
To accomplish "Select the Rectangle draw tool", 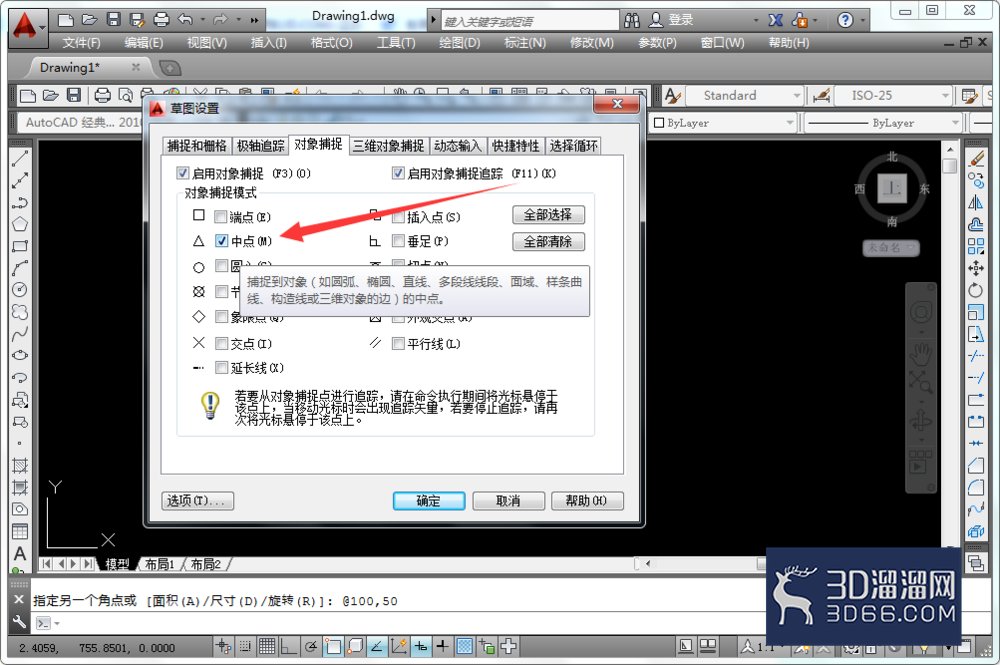I will coord(20,246).
